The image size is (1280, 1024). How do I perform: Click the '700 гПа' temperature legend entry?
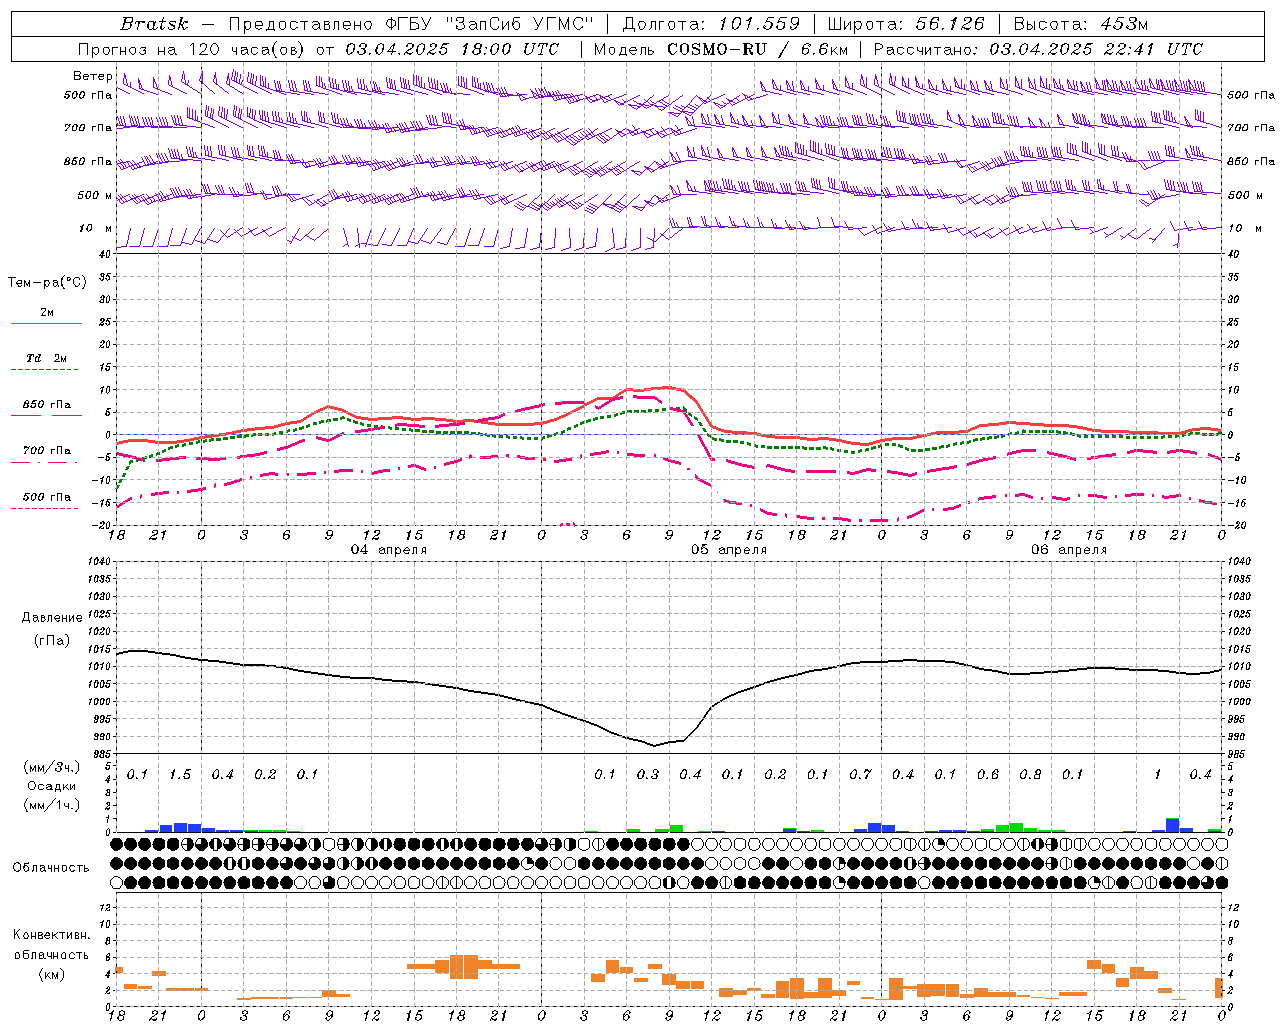point(47,451)
